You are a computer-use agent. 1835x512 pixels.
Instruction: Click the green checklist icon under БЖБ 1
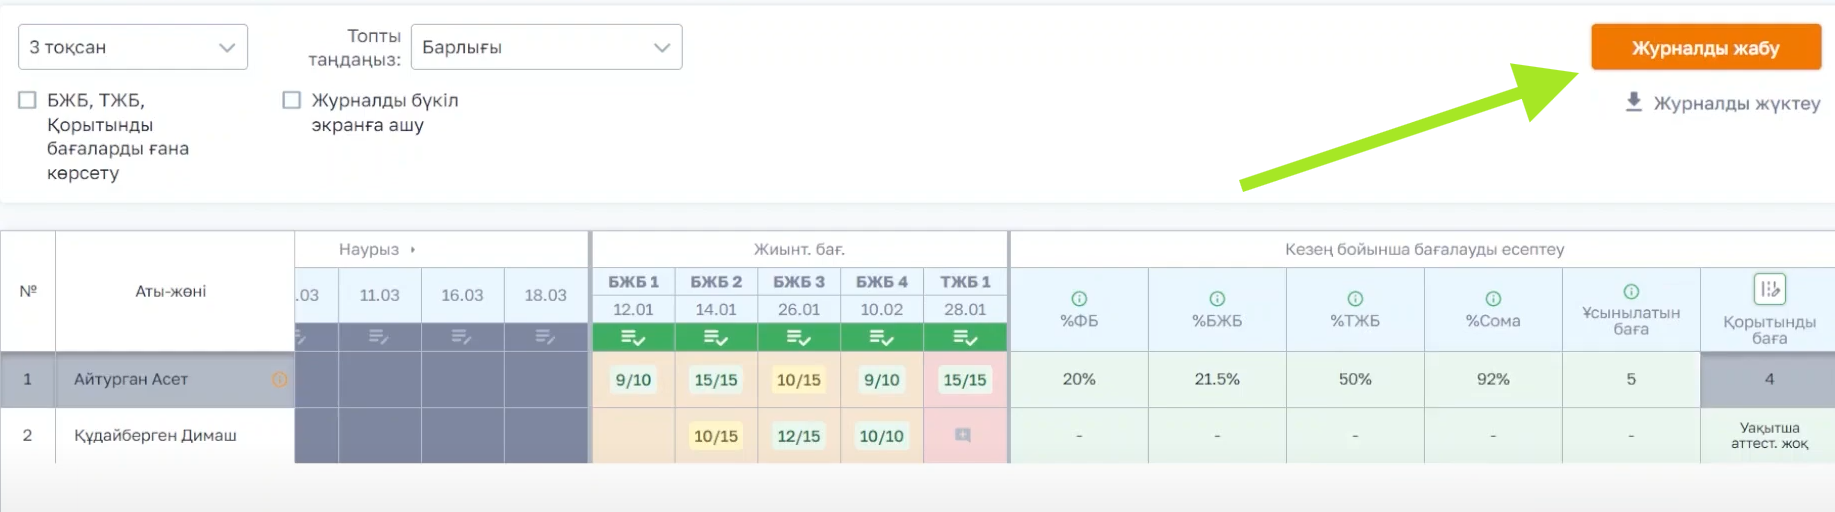pyautogui.click(x=633, y=337)
